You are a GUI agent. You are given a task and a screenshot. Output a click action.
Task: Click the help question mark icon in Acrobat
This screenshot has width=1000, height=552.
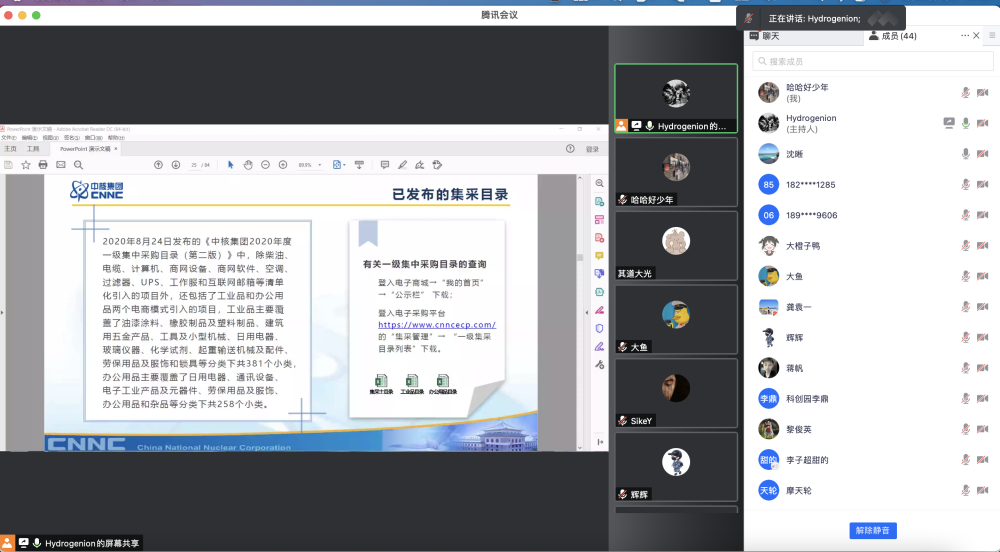pyautogui.click(x=570, y=149)
